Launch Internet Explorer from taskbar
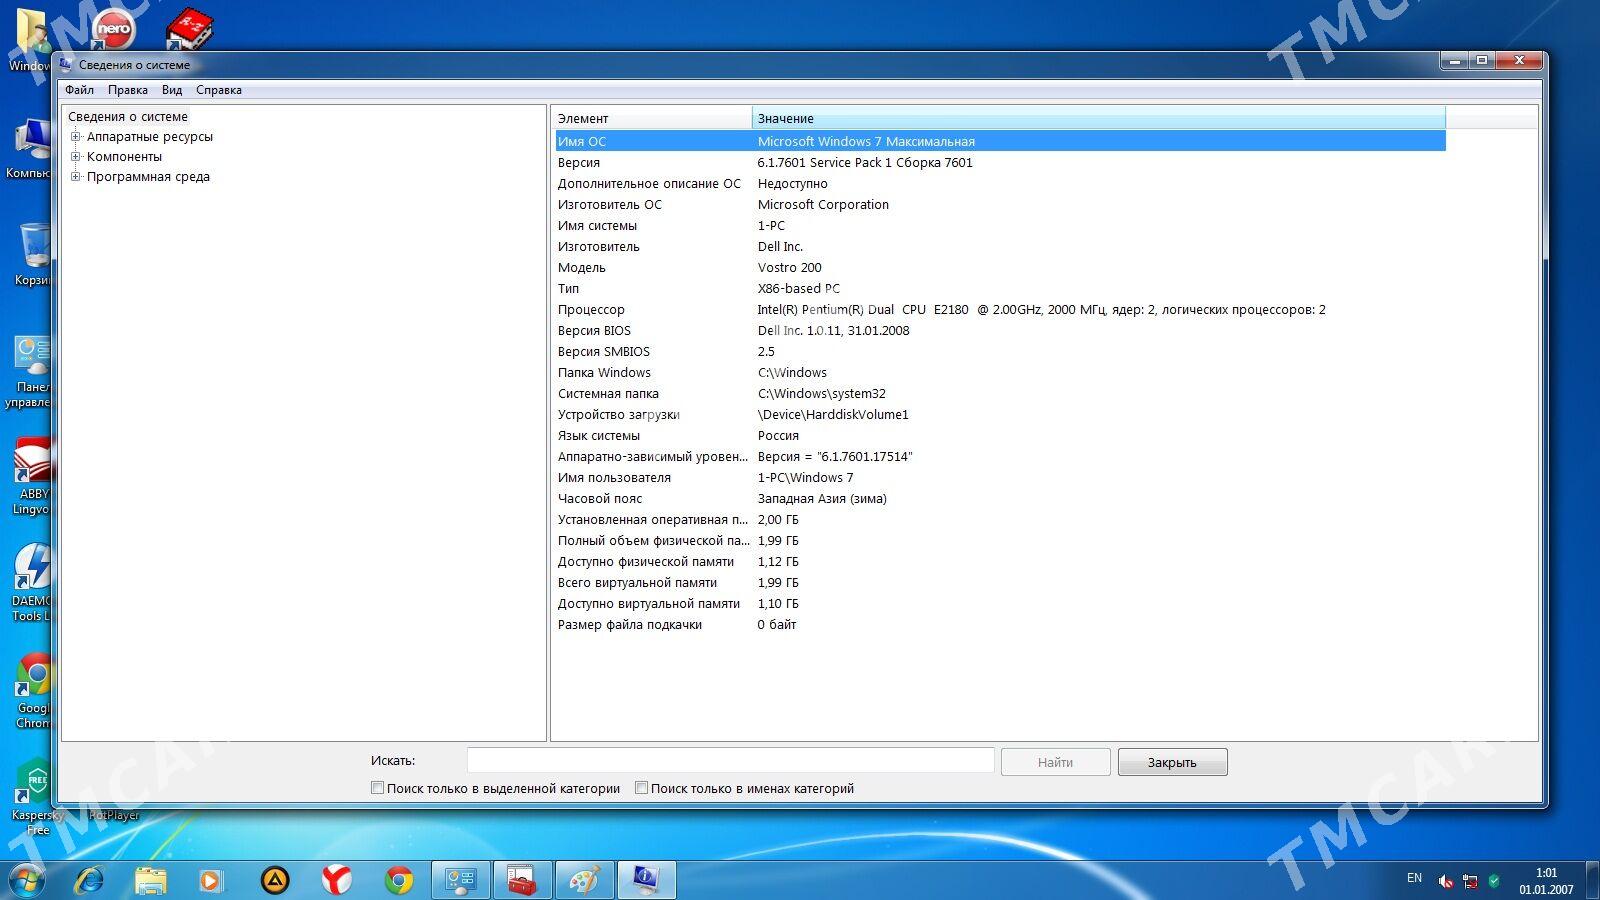1600x900 pixels. (90, 880)
